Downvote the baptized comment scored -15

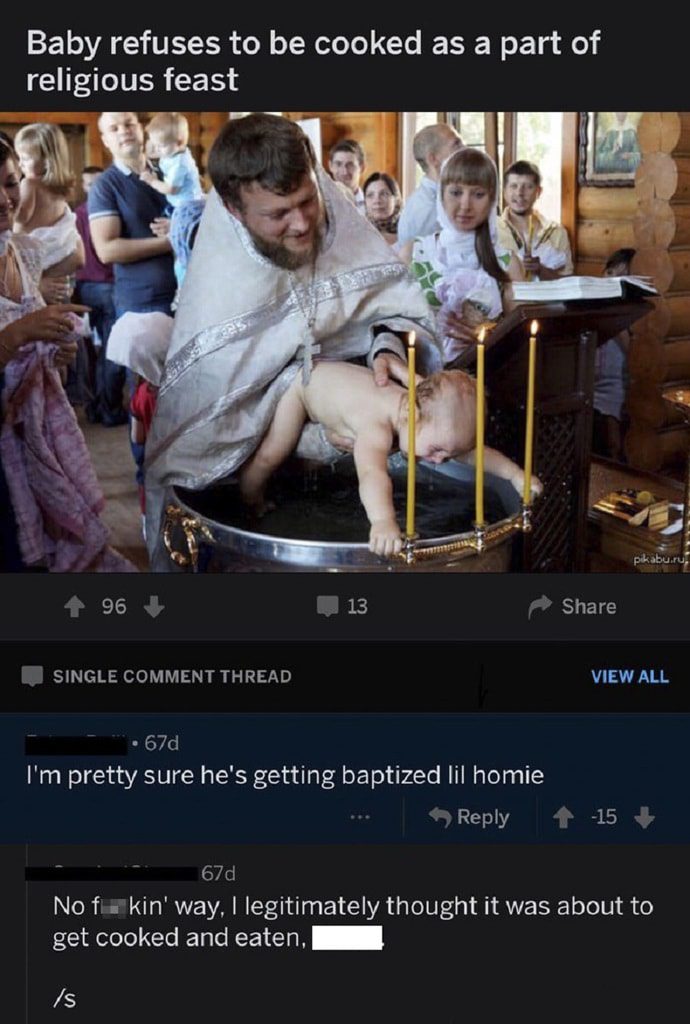(644, 817)
